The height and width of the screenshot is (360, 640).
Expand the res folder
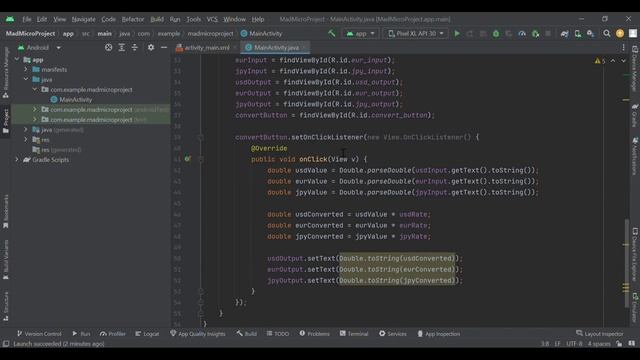pos(26,140)
